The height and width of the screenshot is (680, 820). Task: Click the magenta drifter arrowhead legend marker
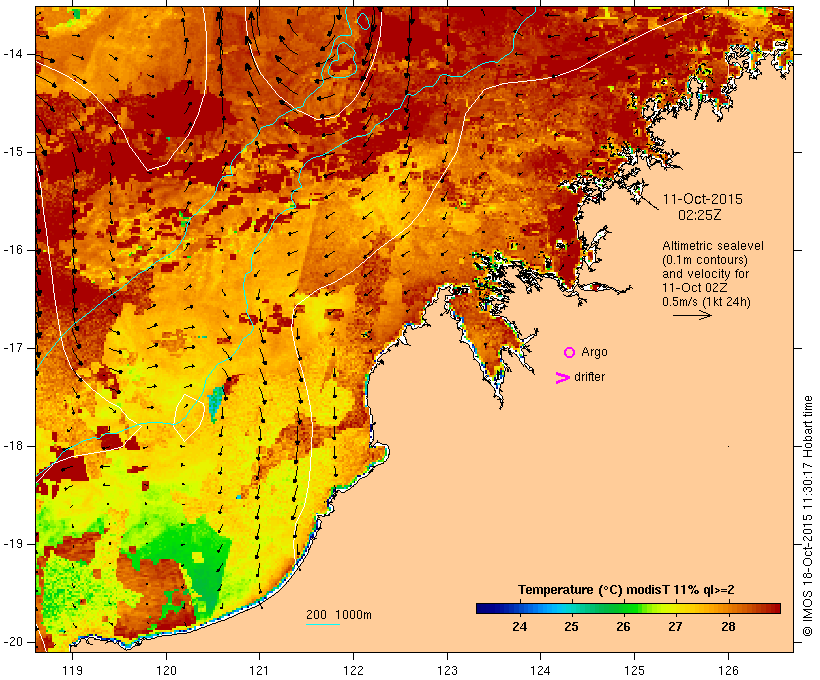563,378
